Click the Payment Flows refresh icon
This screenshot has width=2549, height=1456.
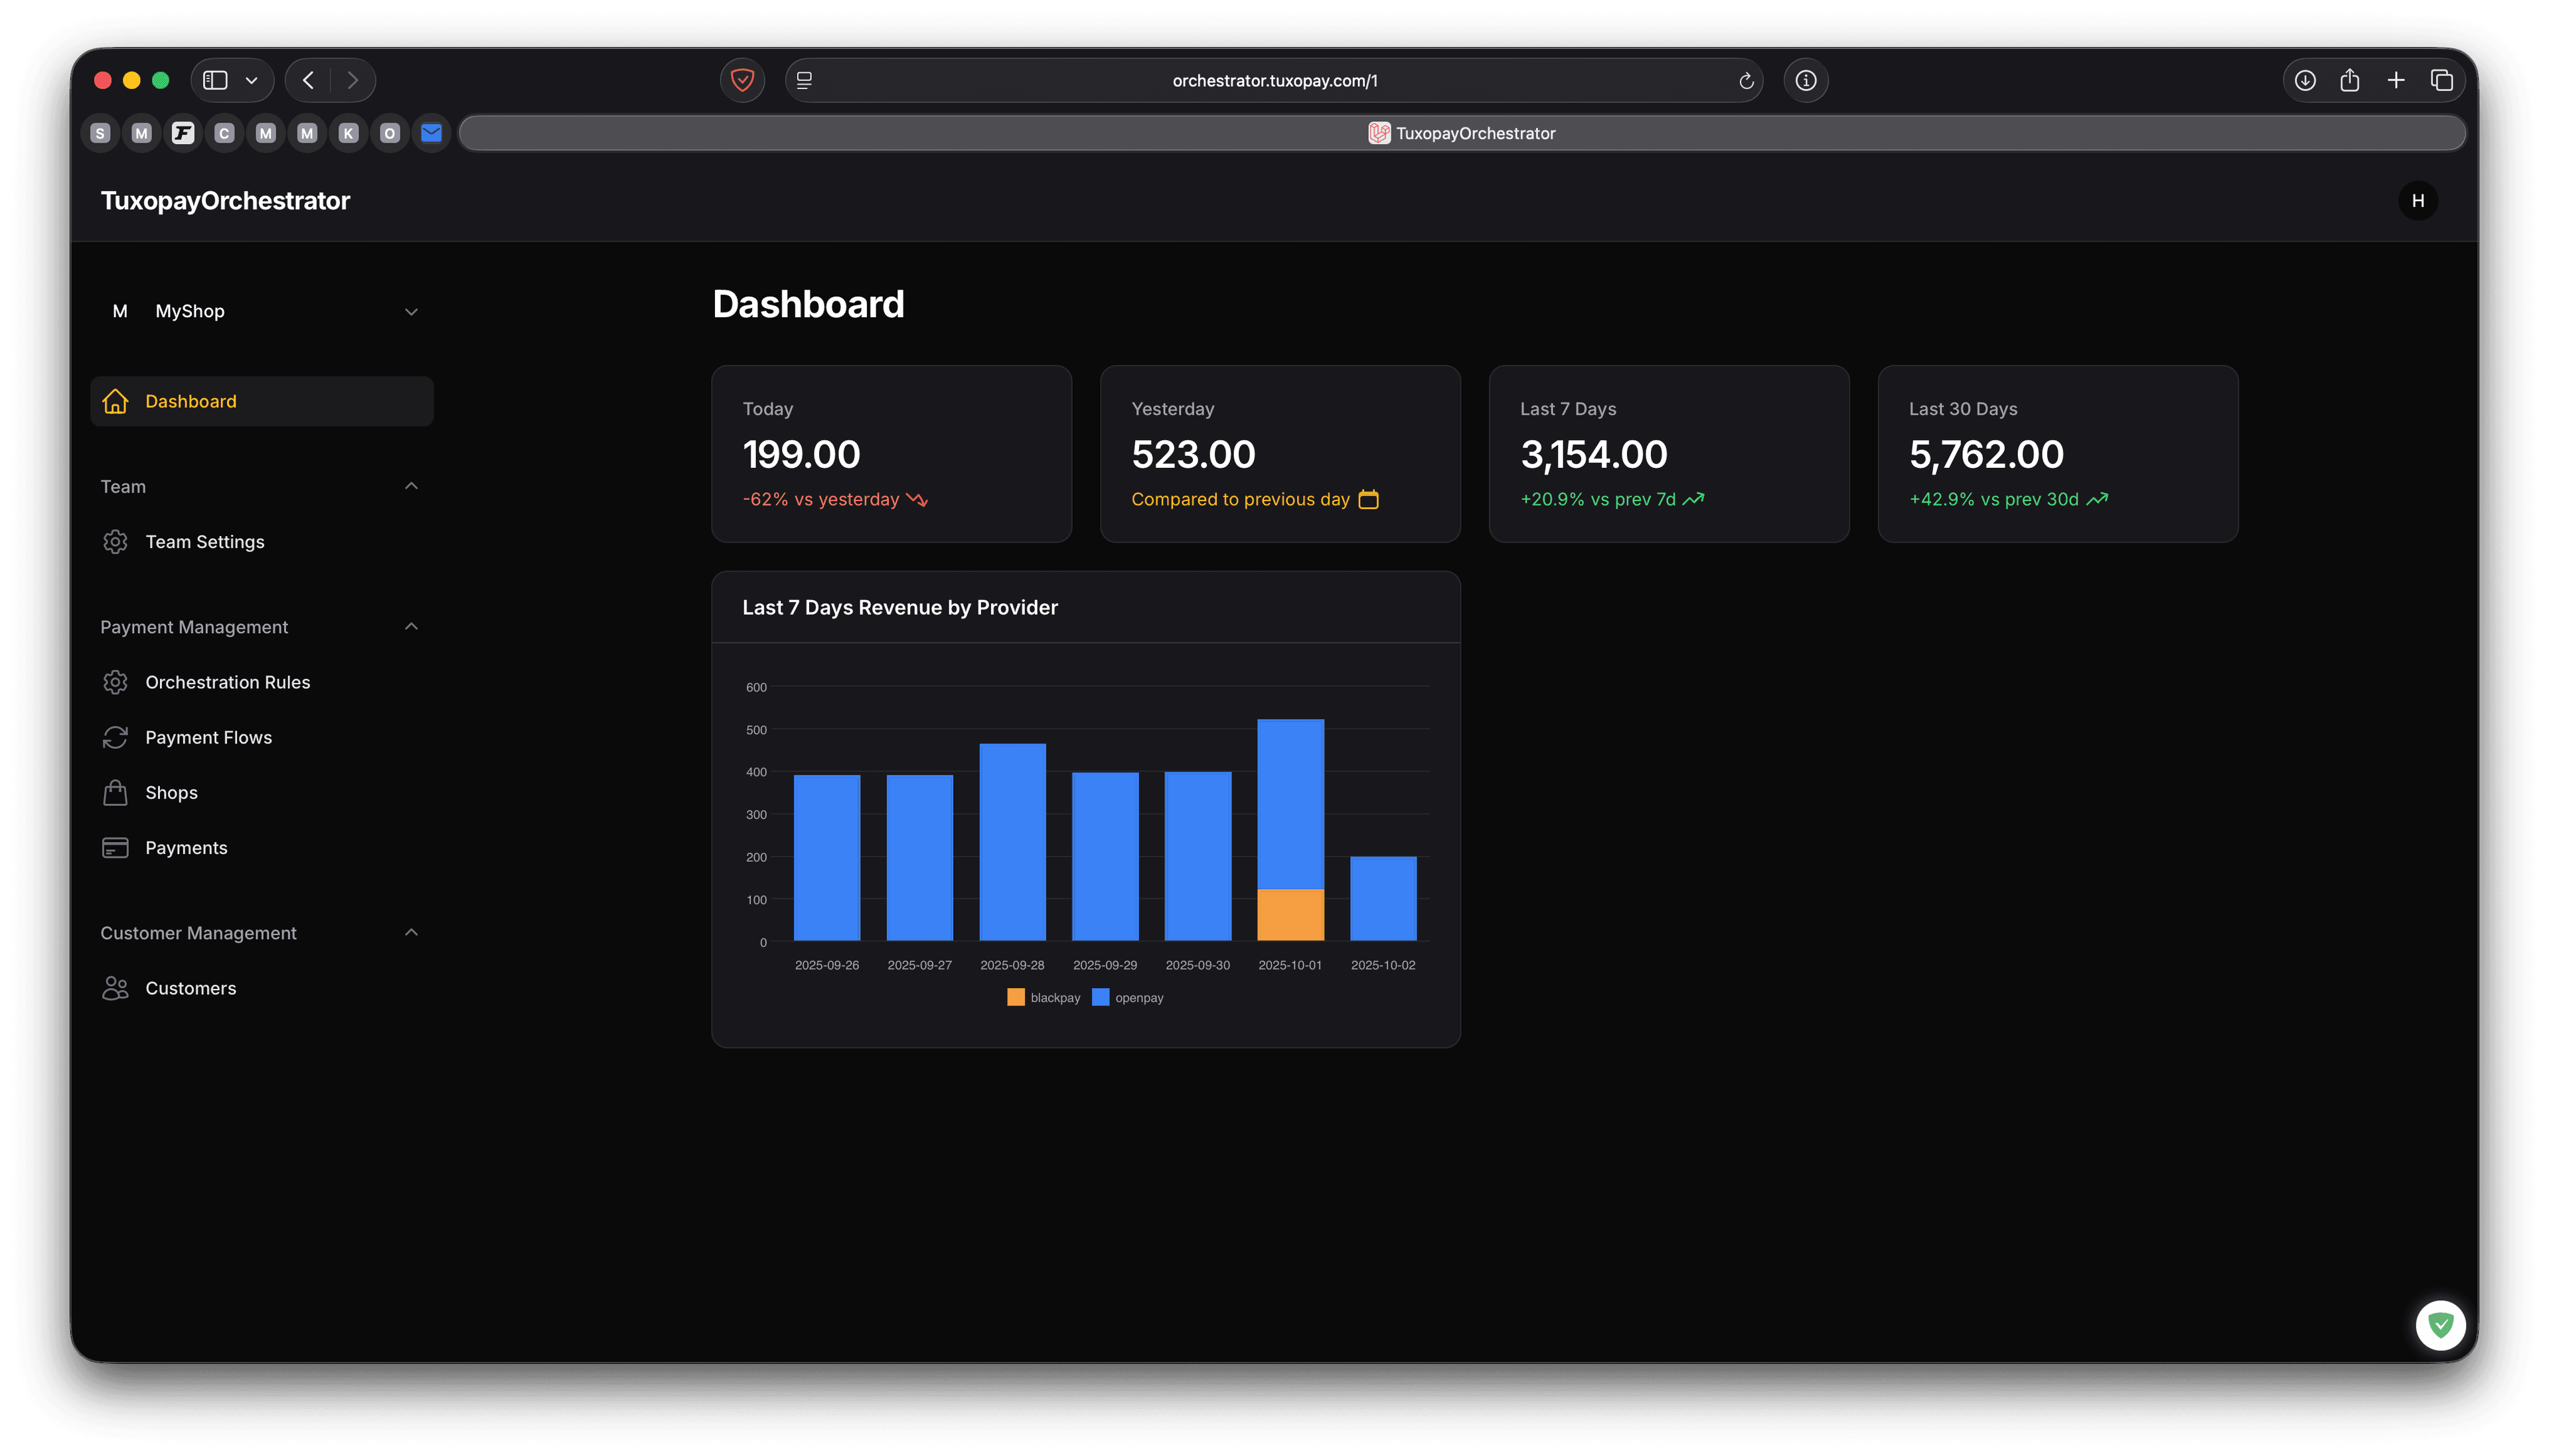click(115, 737)
